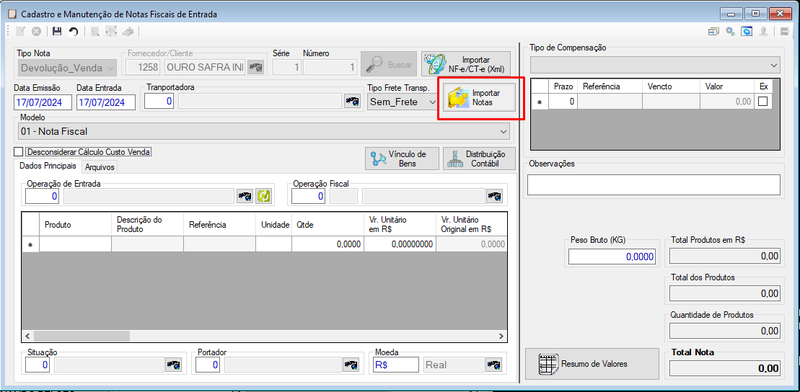Switch to Arquivos tab
The height and width of the screenshot is (392, 800).
coord(100,167)
